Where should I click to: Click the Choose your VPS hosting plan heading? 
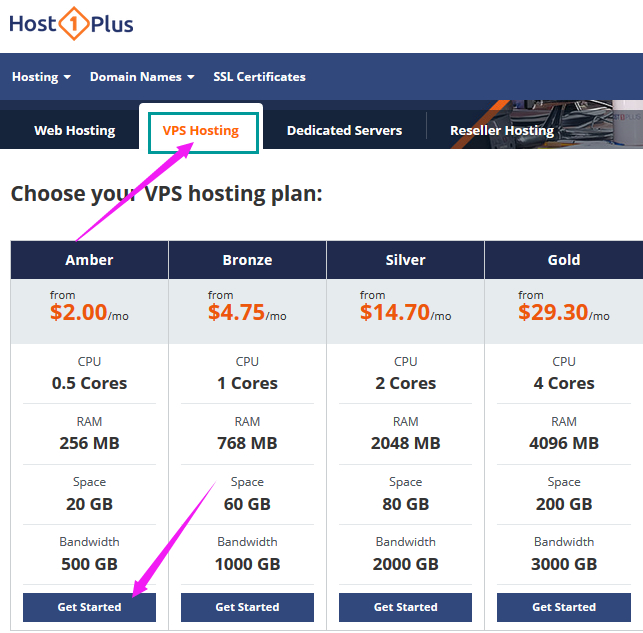pyautogui.click(x=166, y=194)
